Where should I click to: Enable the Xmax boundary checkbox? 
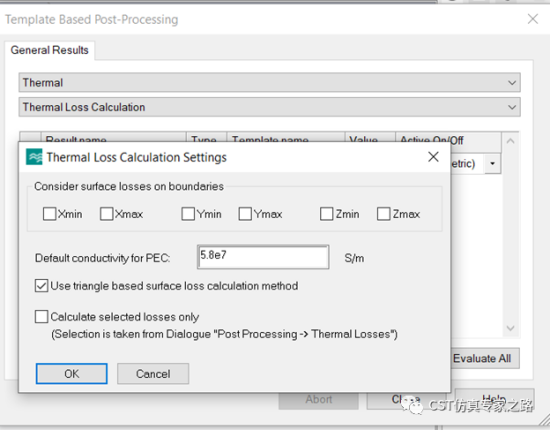click(106, 214)
